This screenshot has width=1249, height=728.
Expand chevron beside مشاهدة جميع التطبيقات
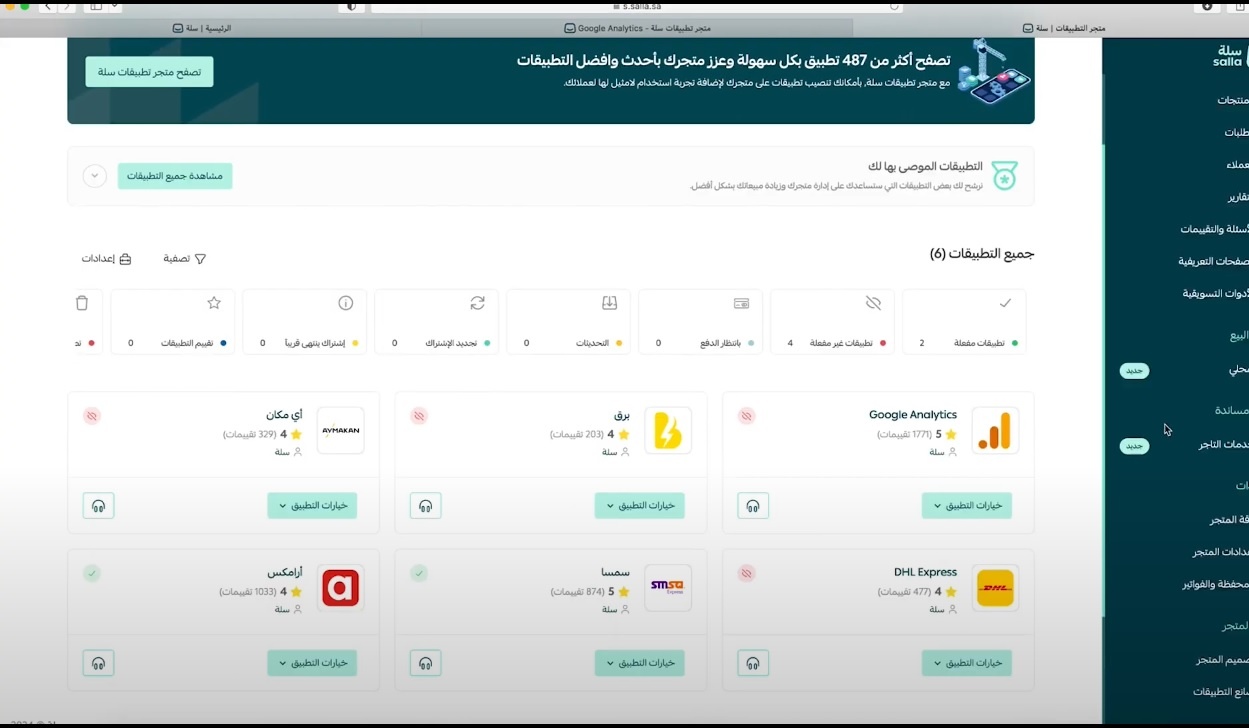click(94, 175)
